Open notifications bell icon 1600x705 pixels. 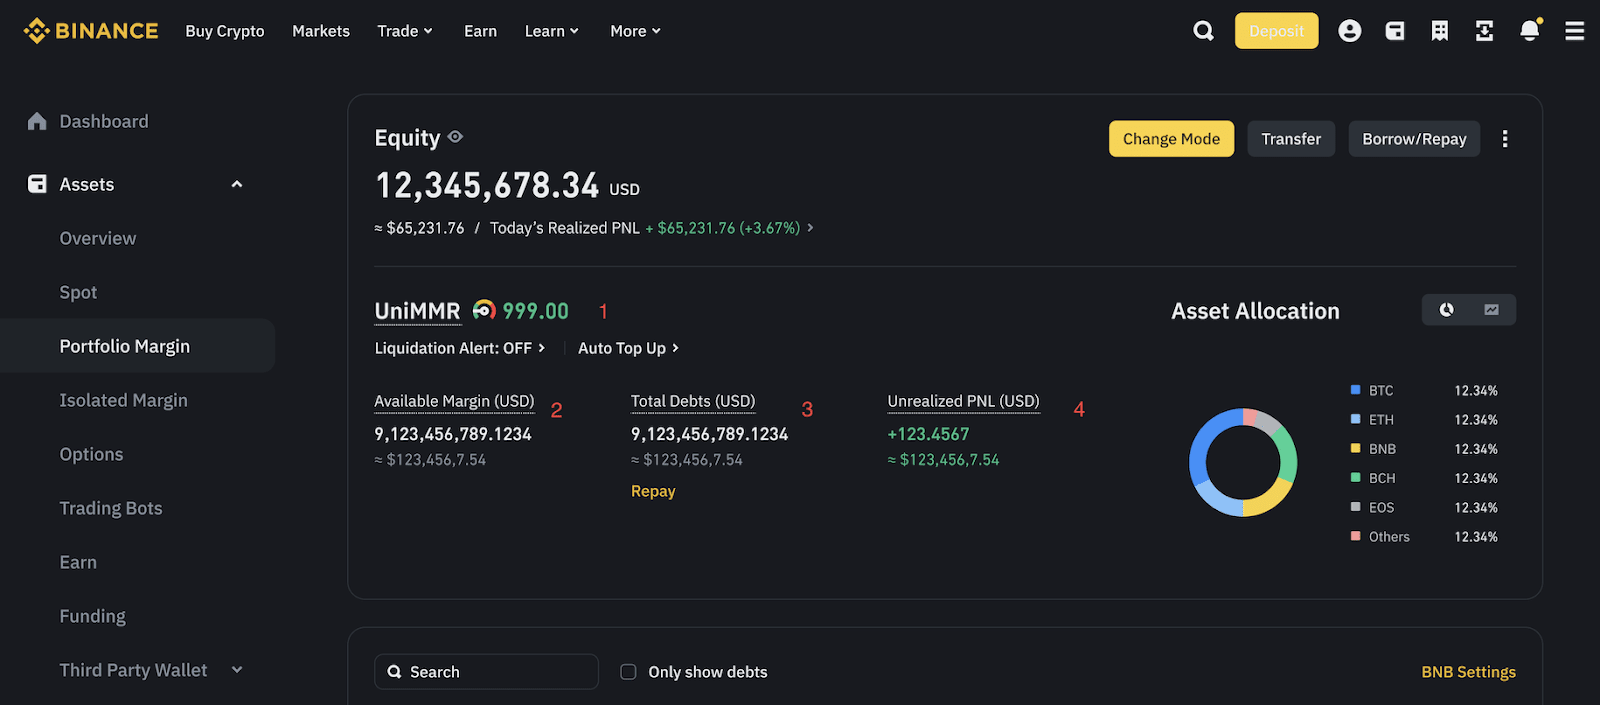(1529, 31)
